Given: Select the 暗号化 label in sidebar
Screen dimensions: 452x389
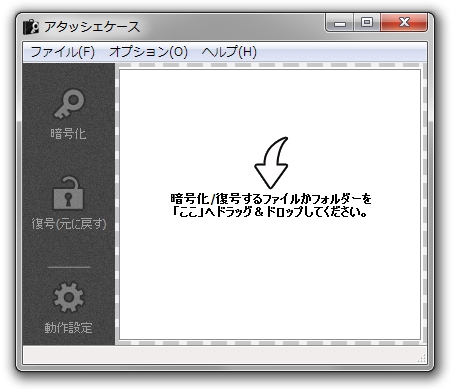Looking at the screenshot, I should tap(68, 134).
